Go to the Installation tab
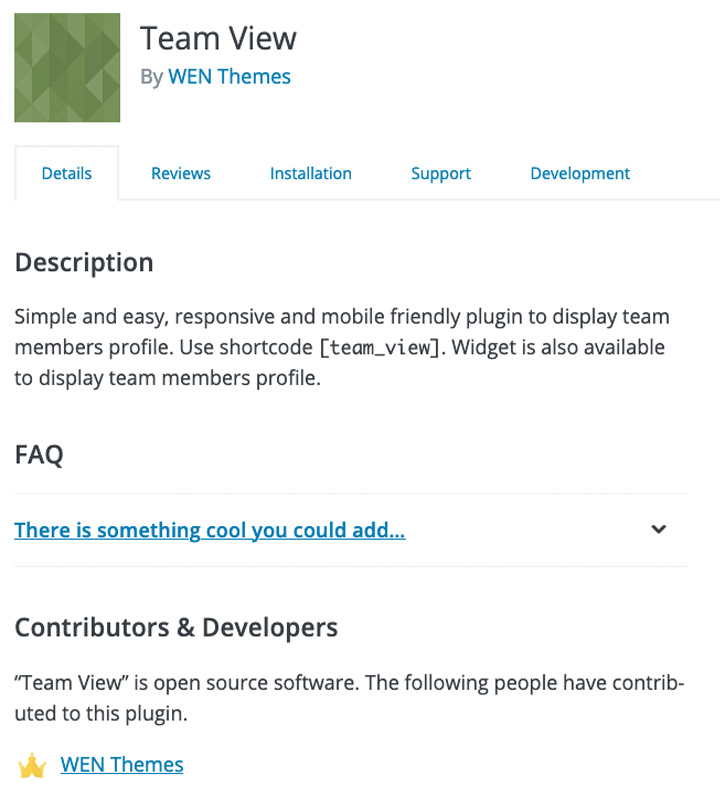This screenshot has height=800, width=720. (x=311, y=173)
